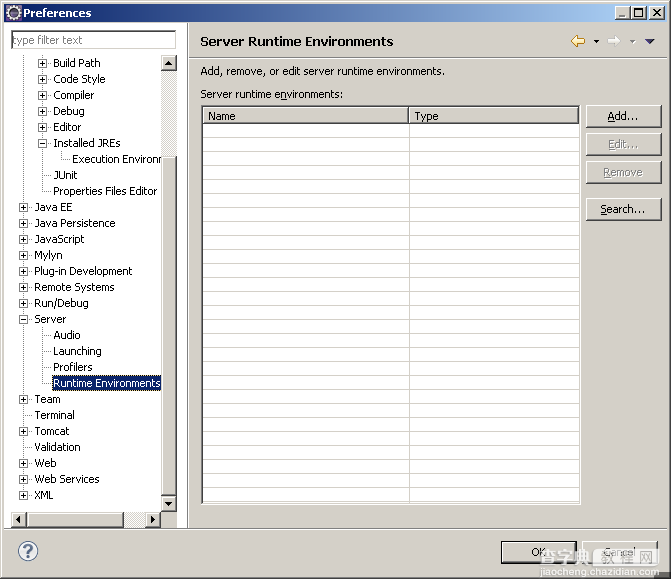The image size is (671, 579).
Task: Sort by the Name column header
Action: point(305,116)
